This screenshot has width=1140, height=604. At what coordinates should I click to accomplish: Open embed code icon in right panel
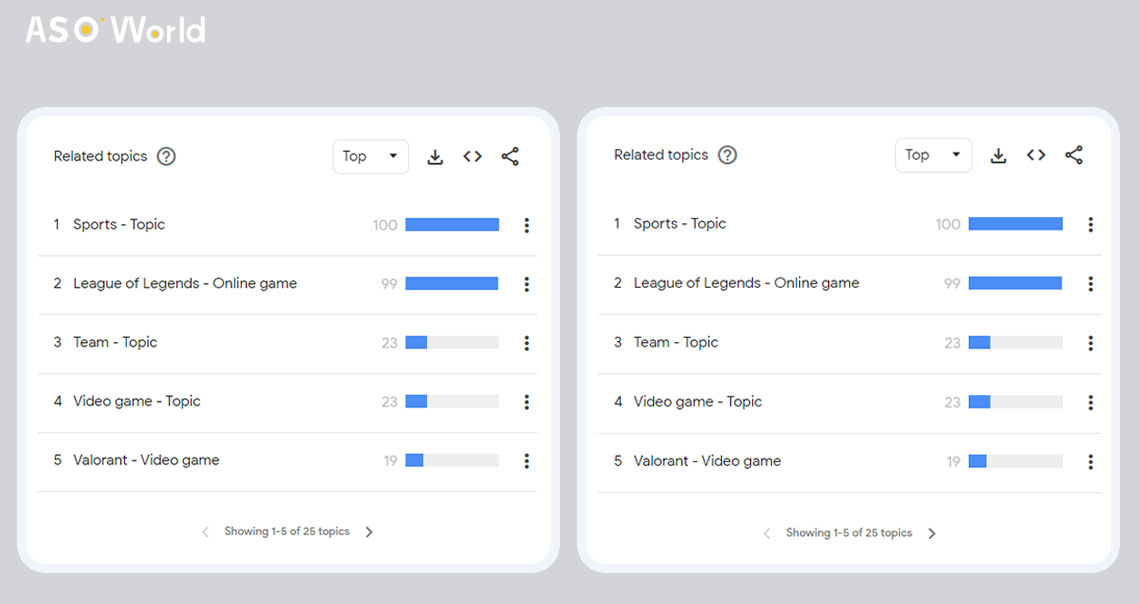tap(1036, 155)
